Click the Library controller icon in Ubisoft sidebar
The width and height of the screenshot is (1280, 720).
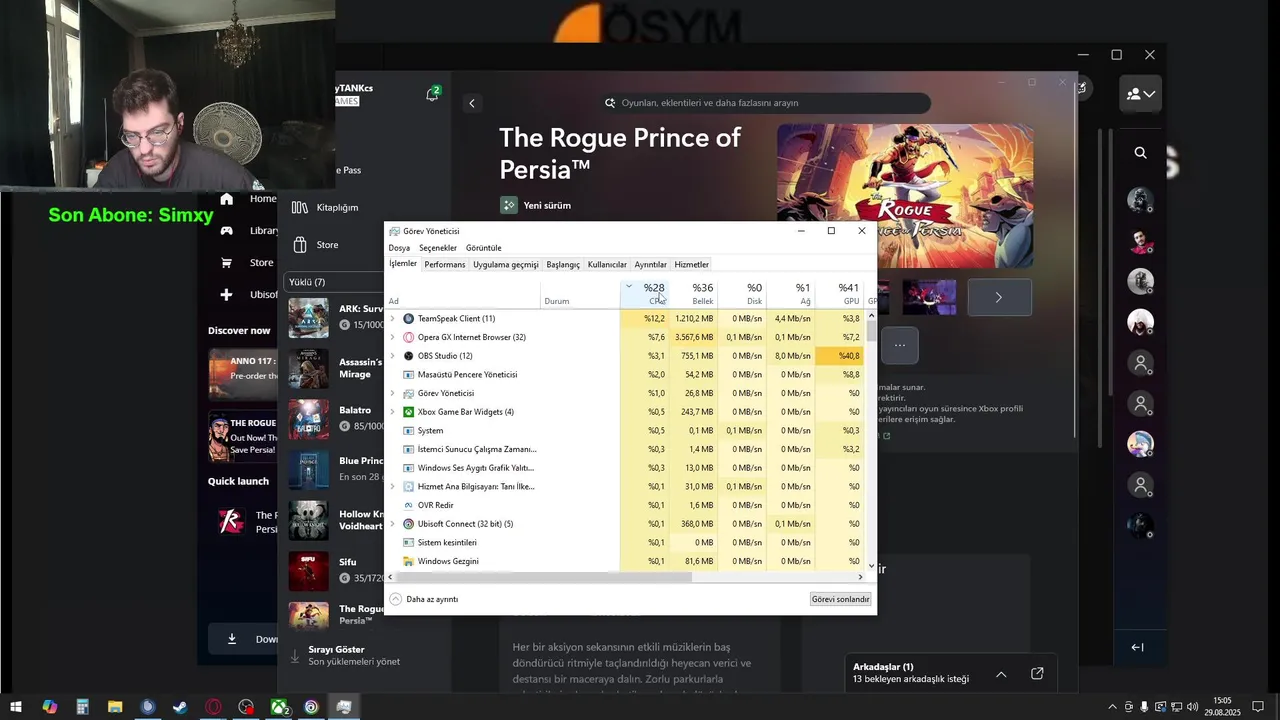(227, 230)
